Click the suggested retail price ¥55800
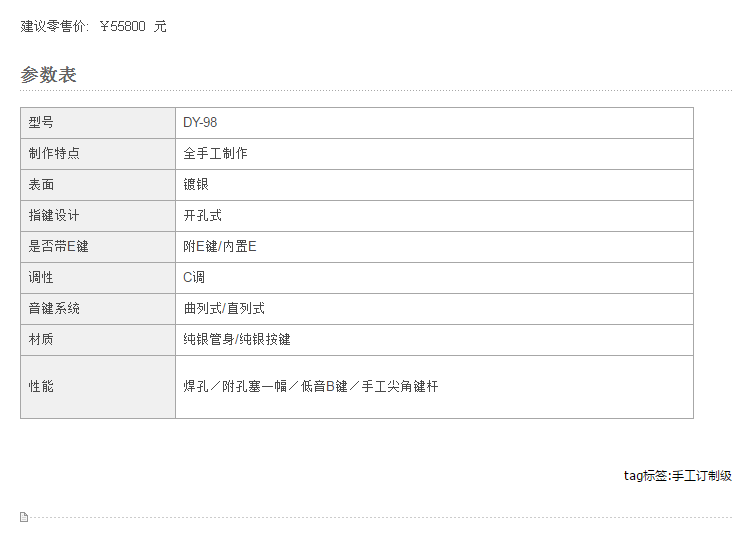Viewport: 740px width, 541px height. (123, 26)
